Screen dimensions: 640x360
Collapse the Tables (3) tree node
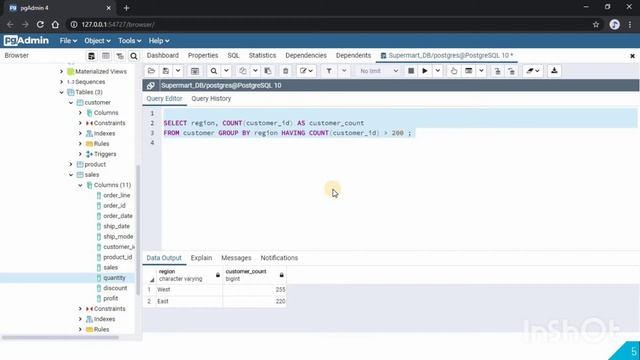(62, 92)
